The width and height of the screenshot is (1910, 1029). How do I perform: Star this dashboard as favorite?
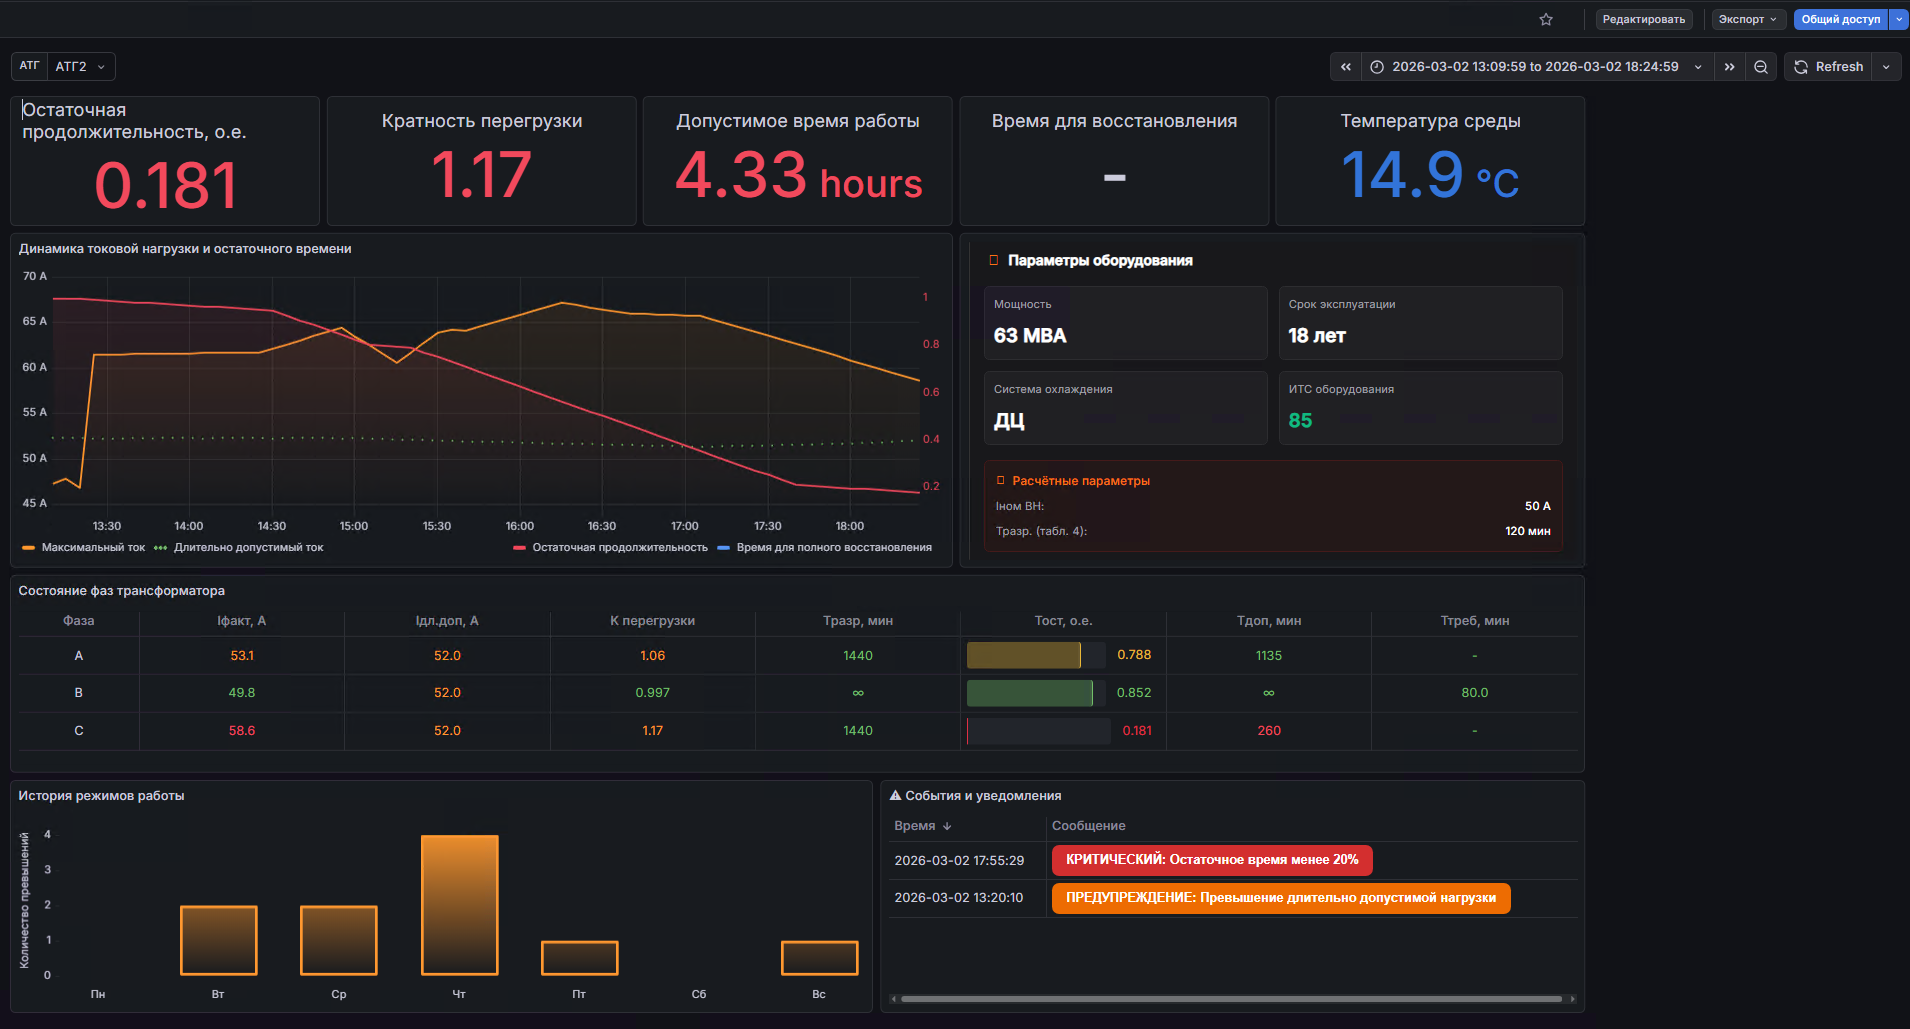[1546, 19]
